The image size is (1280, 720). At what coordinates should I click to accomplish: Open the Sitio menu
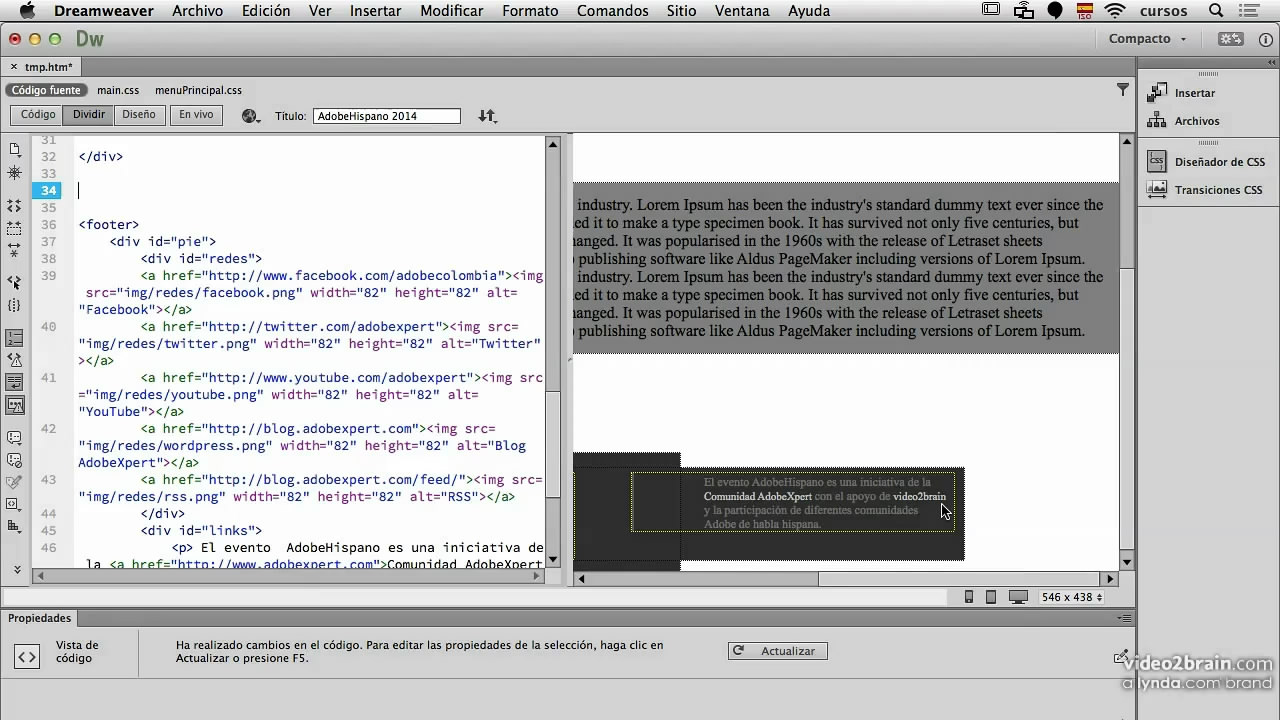[x=681, y=11]
